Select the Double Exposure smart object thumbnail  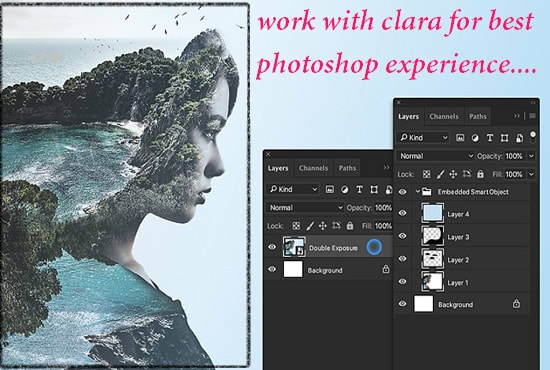point(294,247)
